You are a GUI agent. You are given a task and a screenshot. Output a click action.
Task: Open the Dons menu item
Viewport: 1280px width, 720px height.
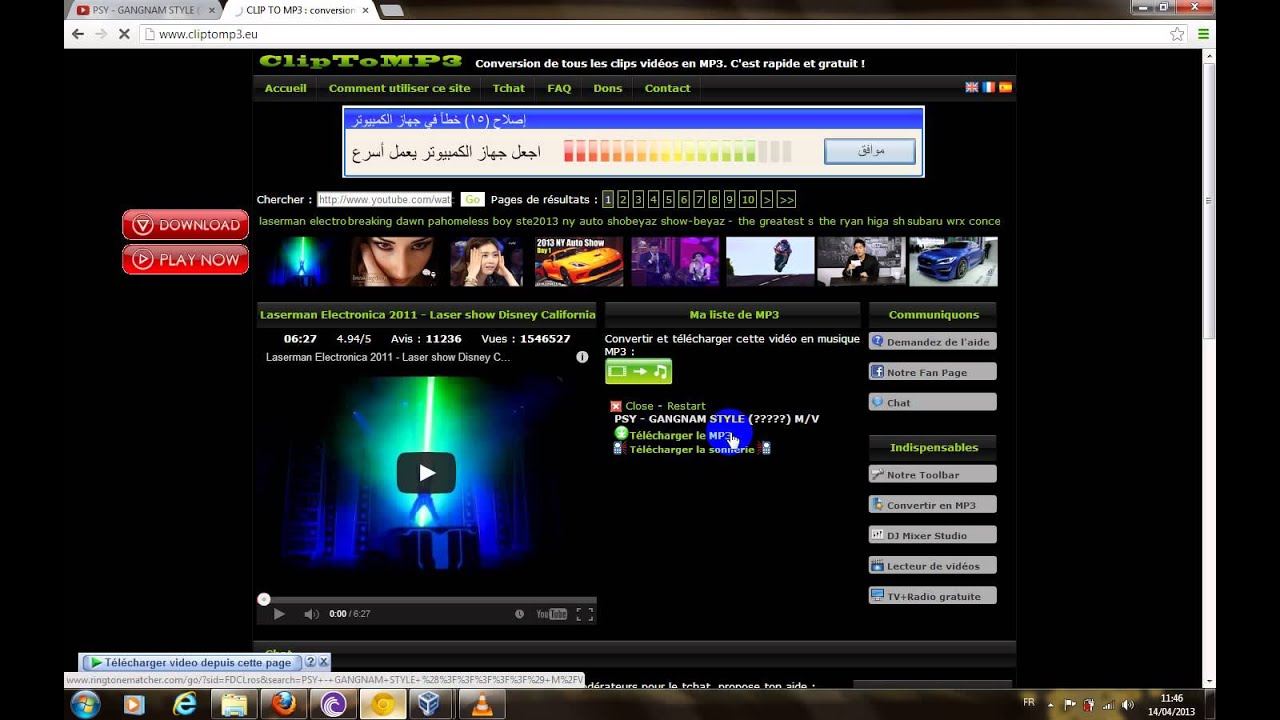click(x=607, y=88)
